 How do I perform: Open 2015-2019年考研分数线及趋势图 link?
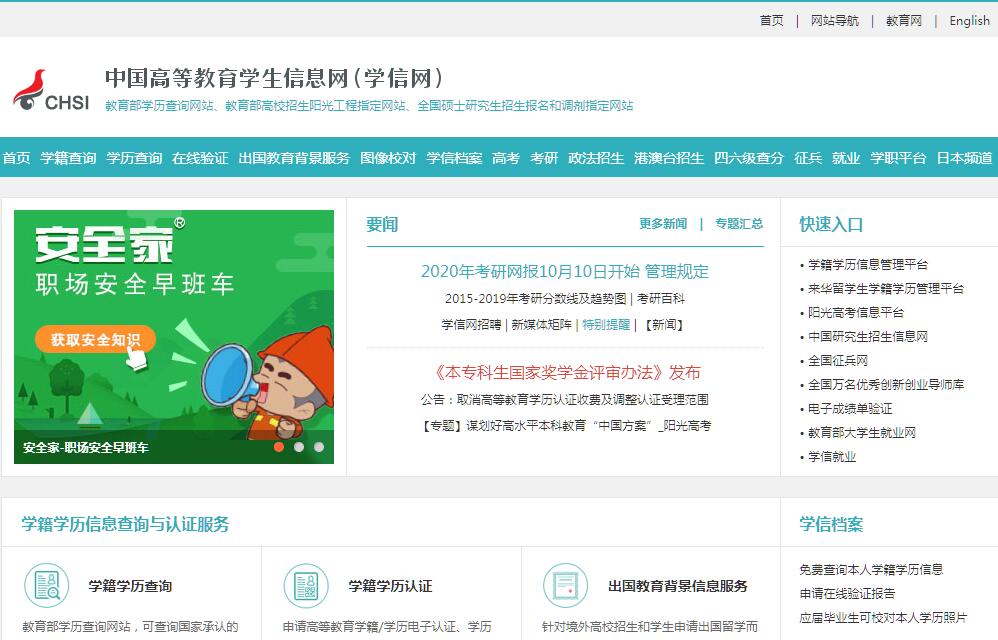535,298
